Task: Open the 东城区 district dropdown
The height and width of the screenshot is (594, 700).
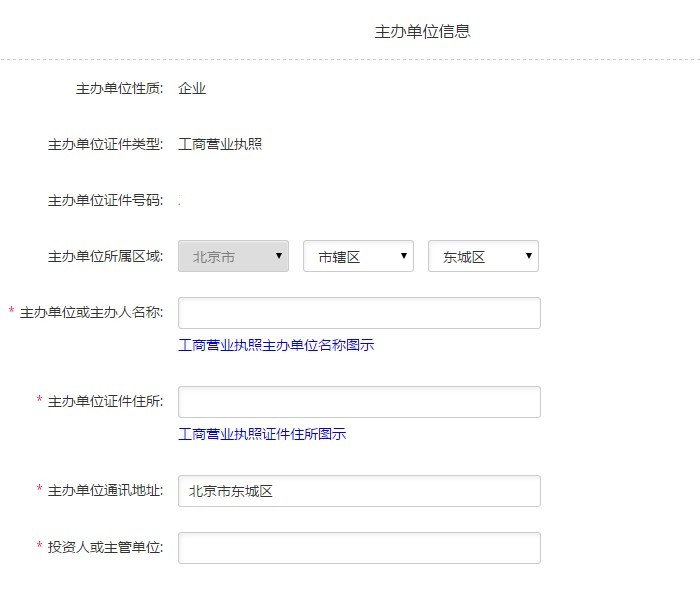Action: click(483, 256)
